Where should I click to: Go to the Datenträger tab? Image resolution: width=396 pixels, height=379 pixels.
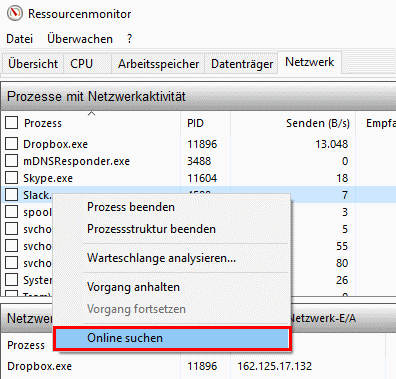click(x=242, y=63)
